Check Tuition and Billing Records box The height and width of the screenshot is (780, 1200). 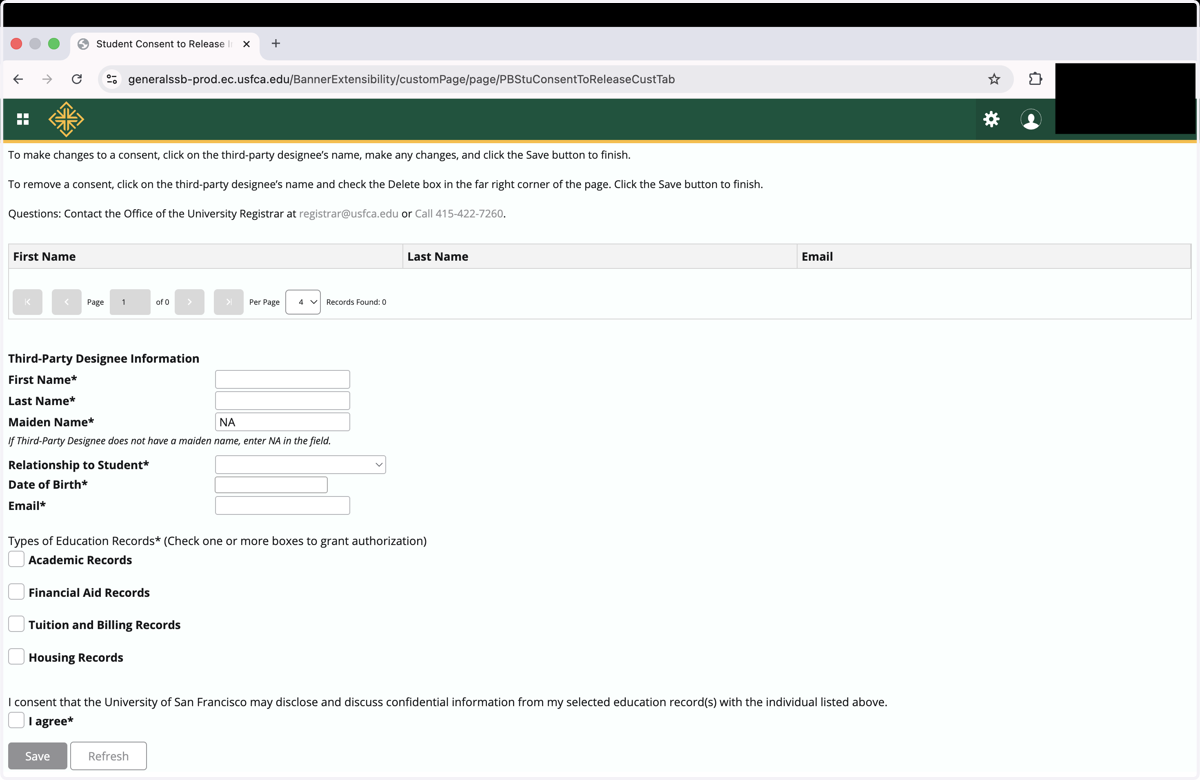16,624
